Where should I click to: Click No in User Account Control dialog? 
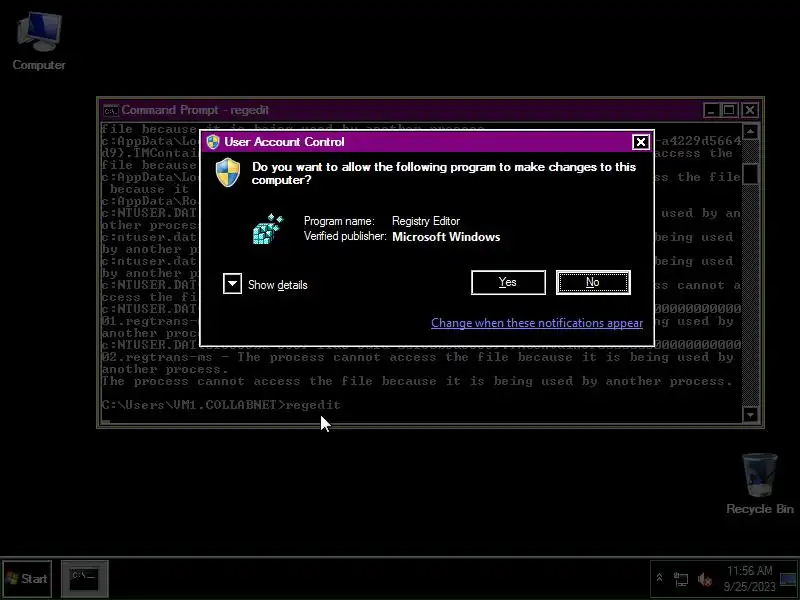[593, 282]
